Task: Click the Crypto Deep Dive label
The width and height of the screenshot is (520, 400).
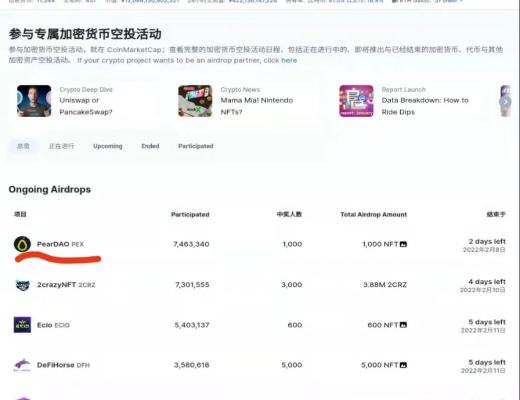Action: (86, 90)
